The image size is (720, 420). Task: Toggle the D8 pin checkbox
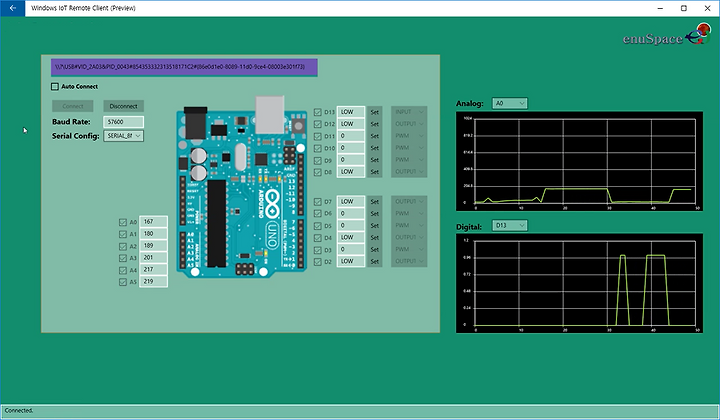click(317, 172)
